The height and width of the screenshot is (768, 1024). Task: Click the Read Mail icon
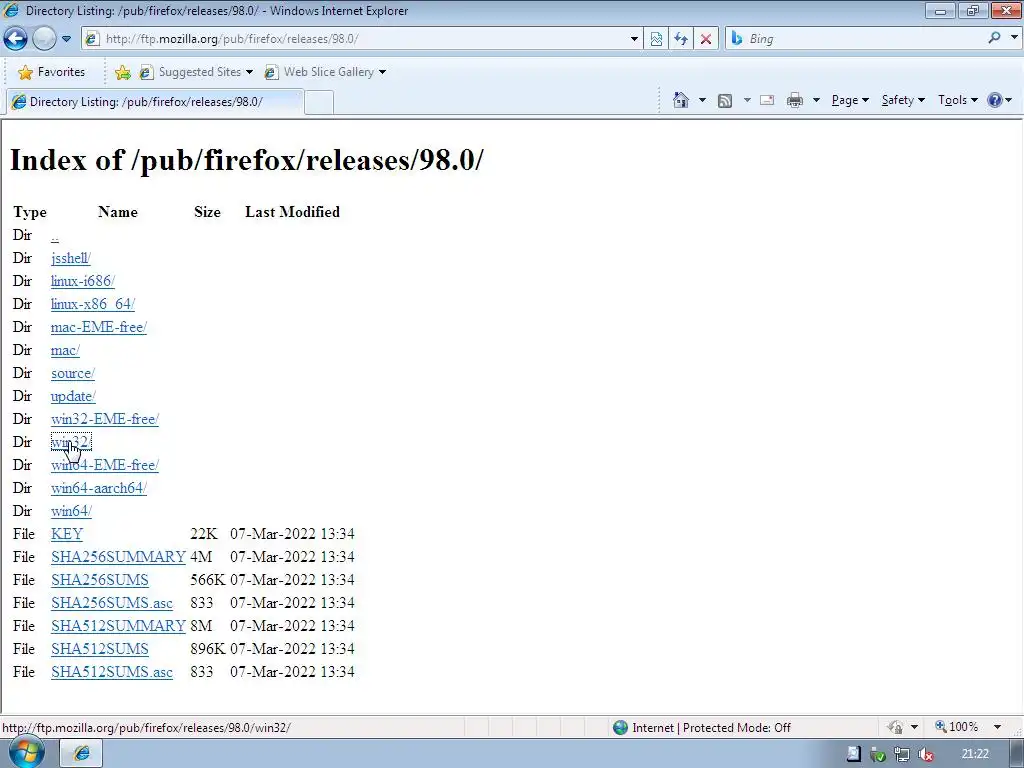point(767,101)
